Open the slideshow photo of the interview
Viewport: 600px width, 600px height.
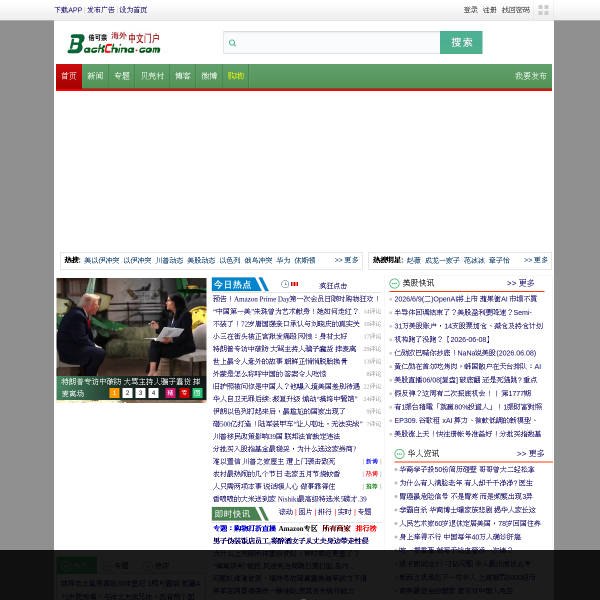coord(131,327)
